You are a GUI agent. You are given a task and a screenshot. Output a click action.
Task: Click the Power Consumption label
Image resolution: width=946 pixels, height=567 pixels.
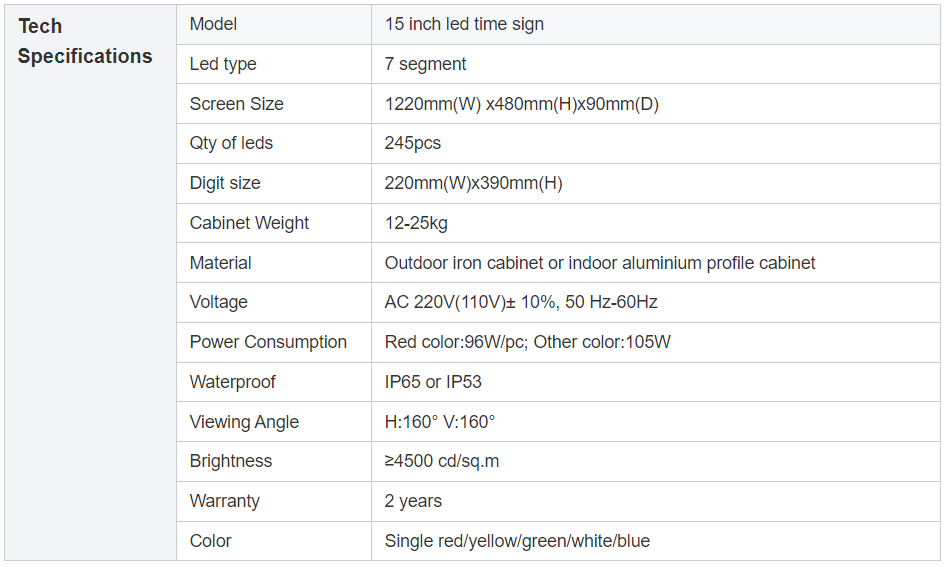point(268,342)
